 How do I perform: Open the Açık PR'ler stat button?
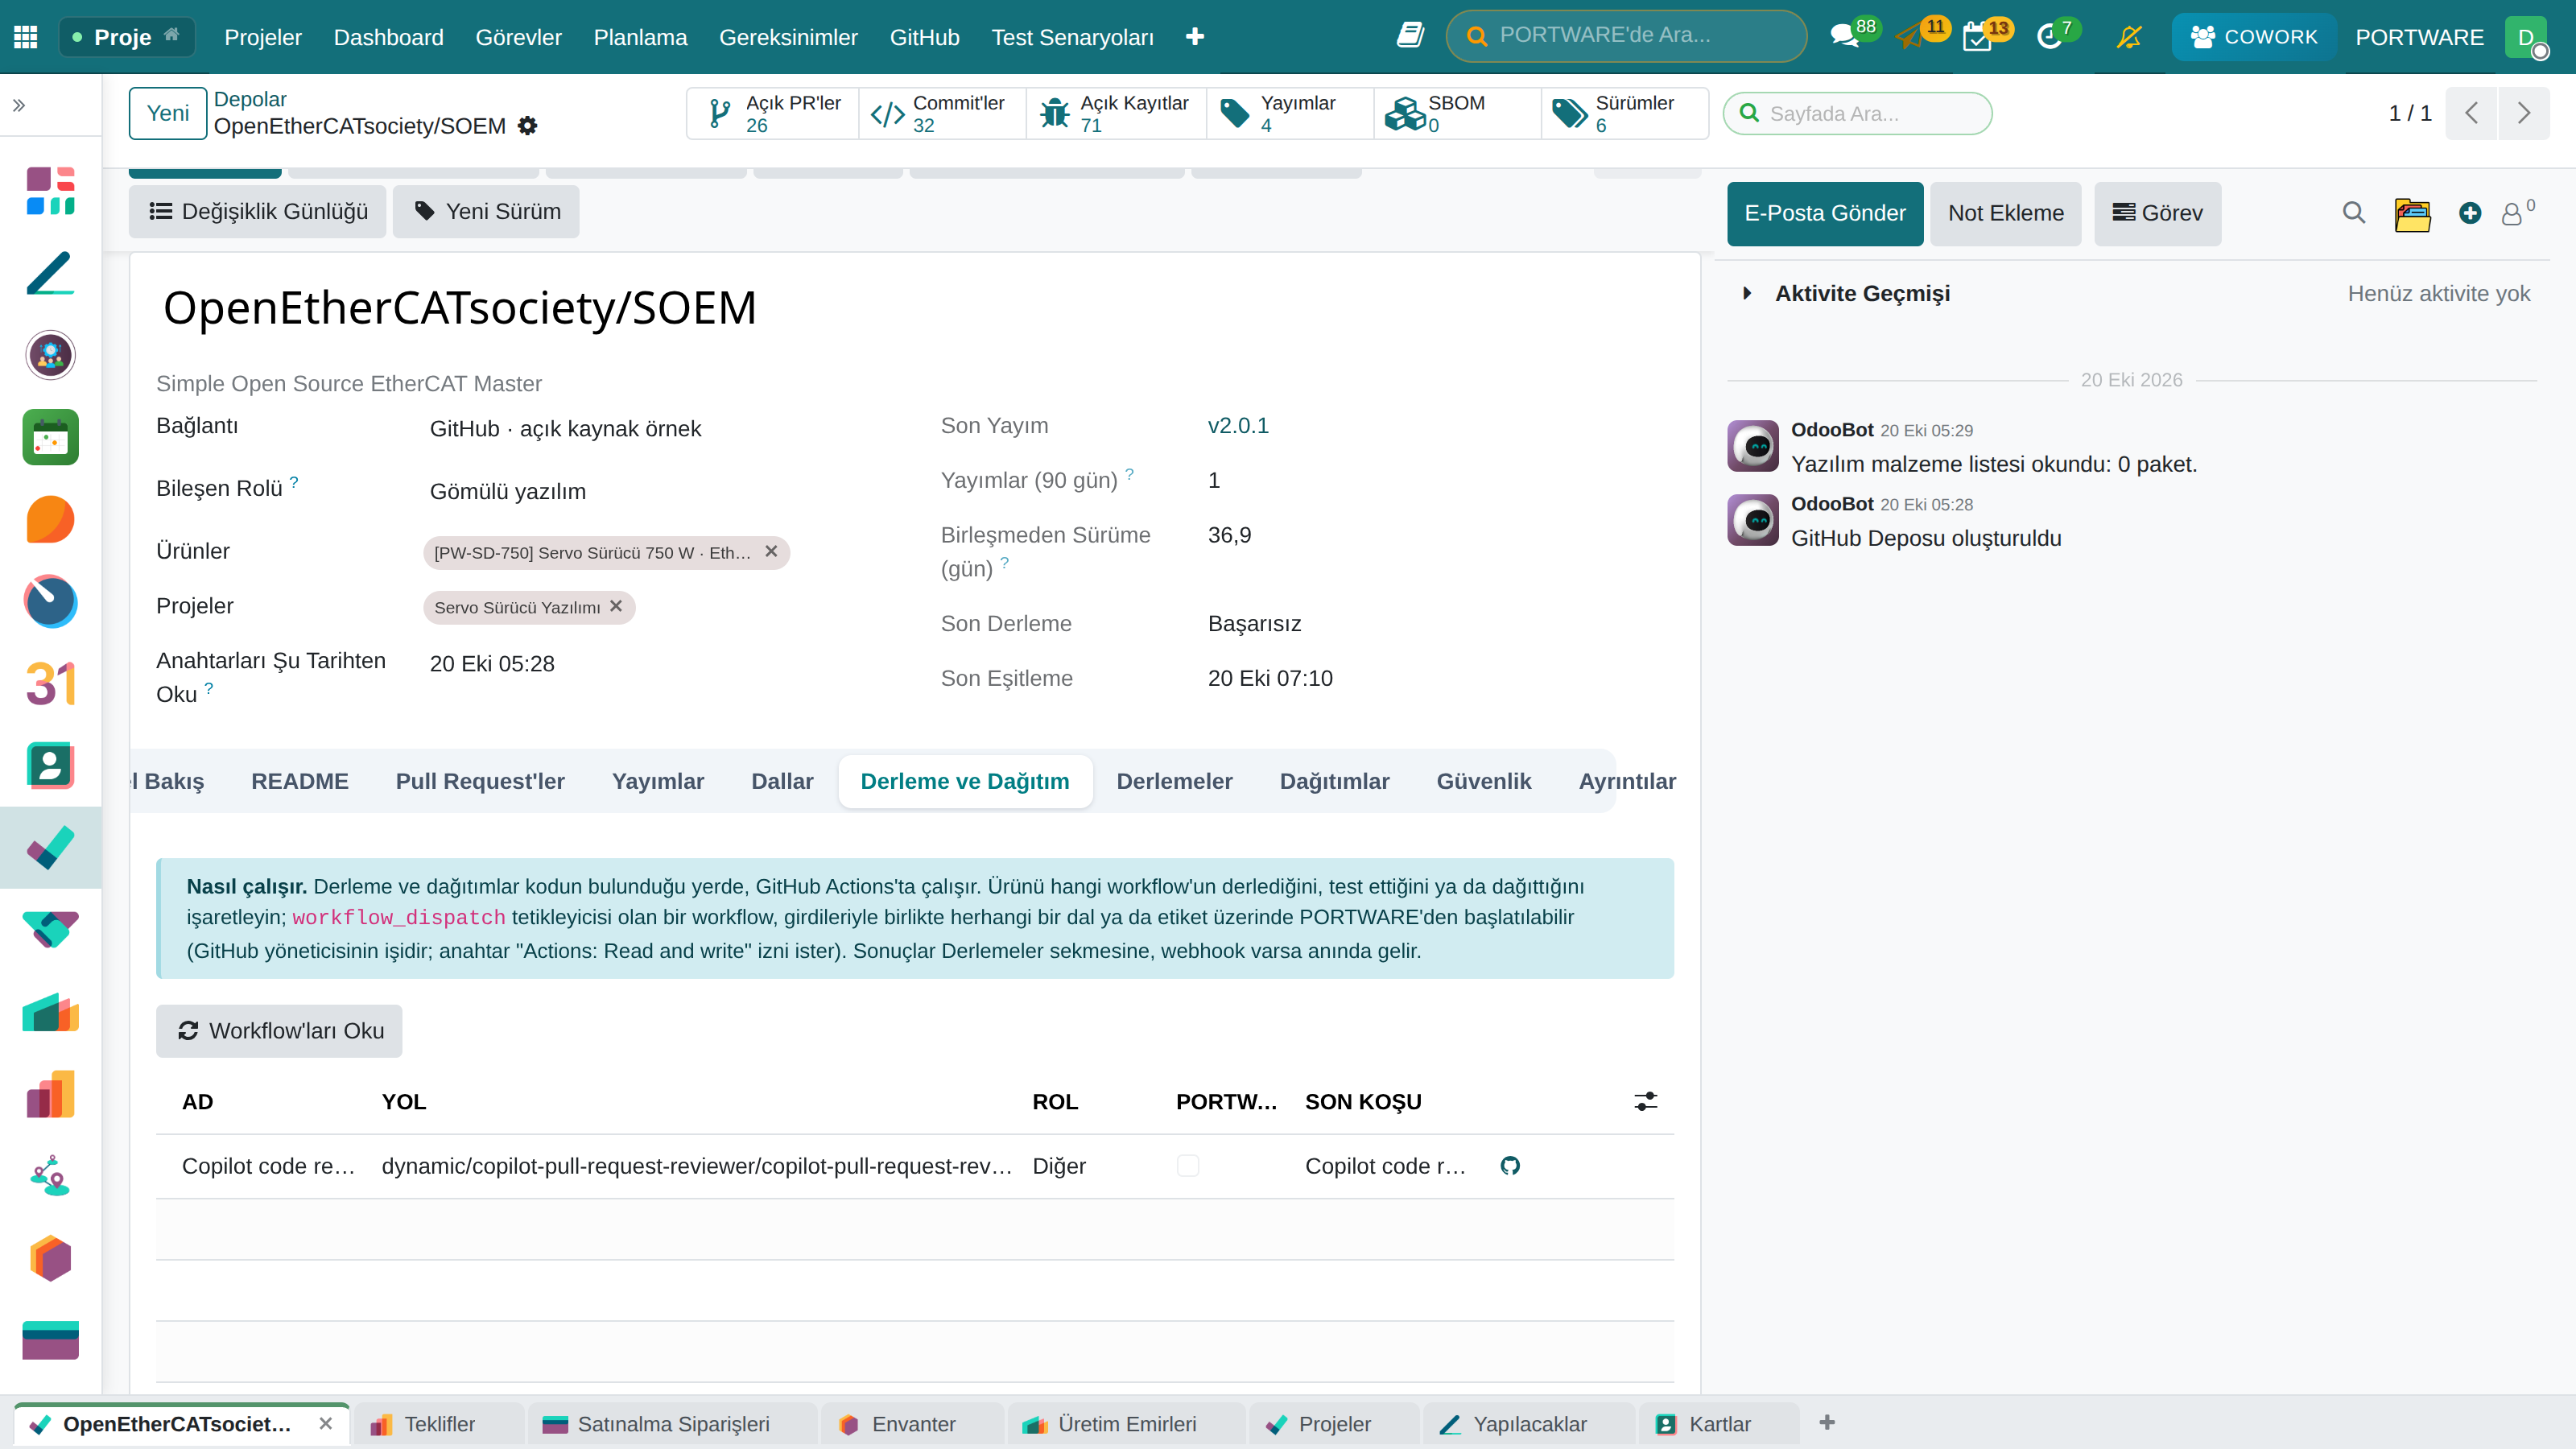(773, 113)
